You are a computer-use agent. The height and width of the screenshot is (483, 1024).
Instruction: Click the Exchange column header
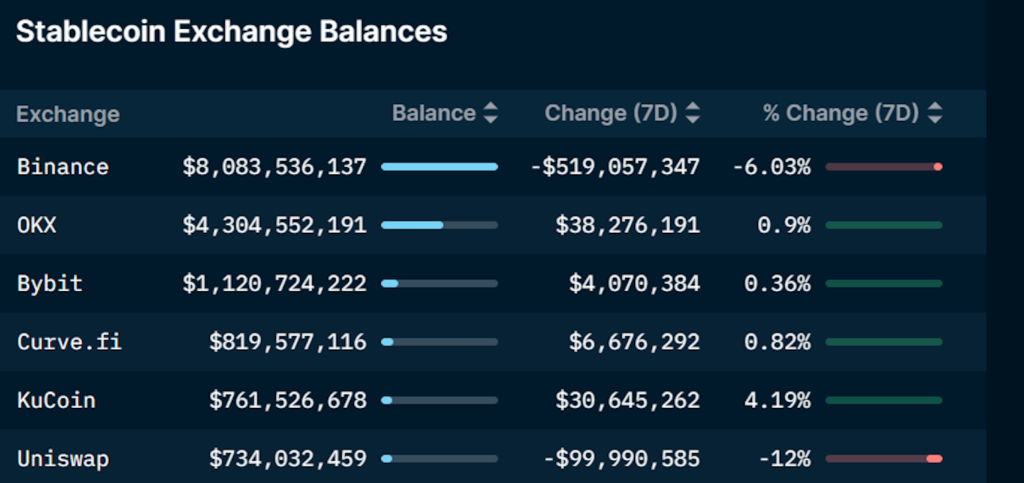(x=68, y=114)
